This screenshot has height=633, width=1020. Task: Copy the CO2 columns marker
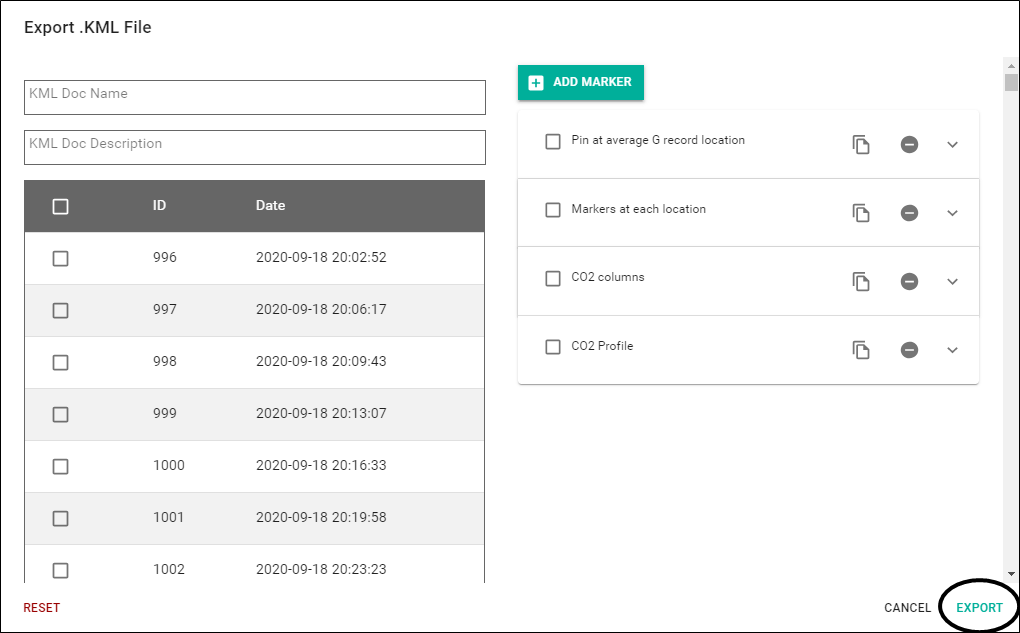861,281
